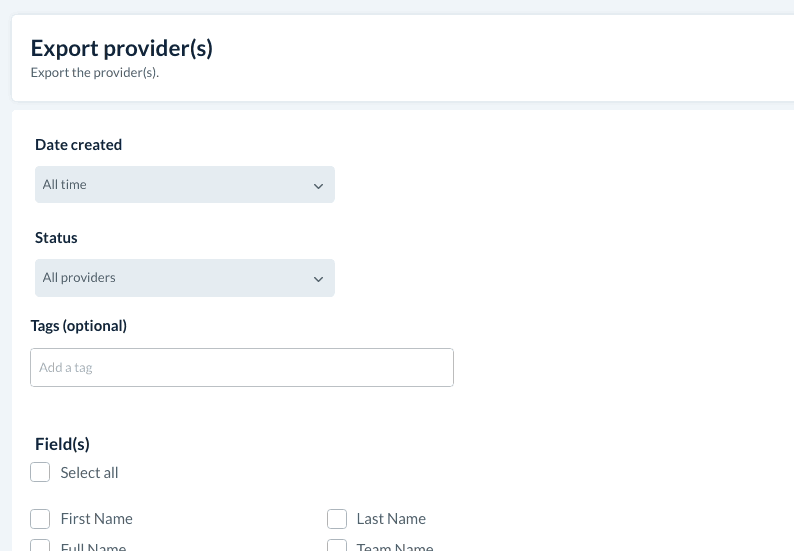Click the Tags (optional) label
The width and height of the screenshot is (794, 551).
pyautogui.click(x=81, y=326)
